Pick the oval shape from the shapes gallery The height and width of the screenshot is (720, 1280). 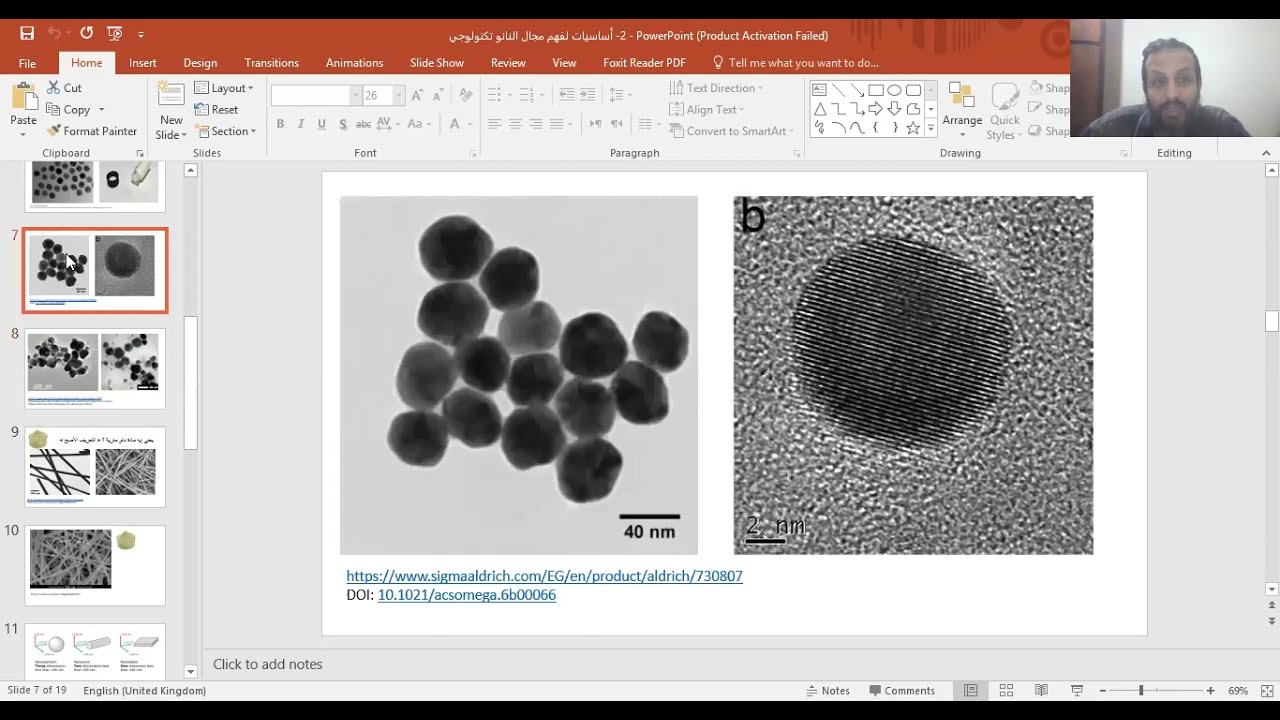point(894,90)
